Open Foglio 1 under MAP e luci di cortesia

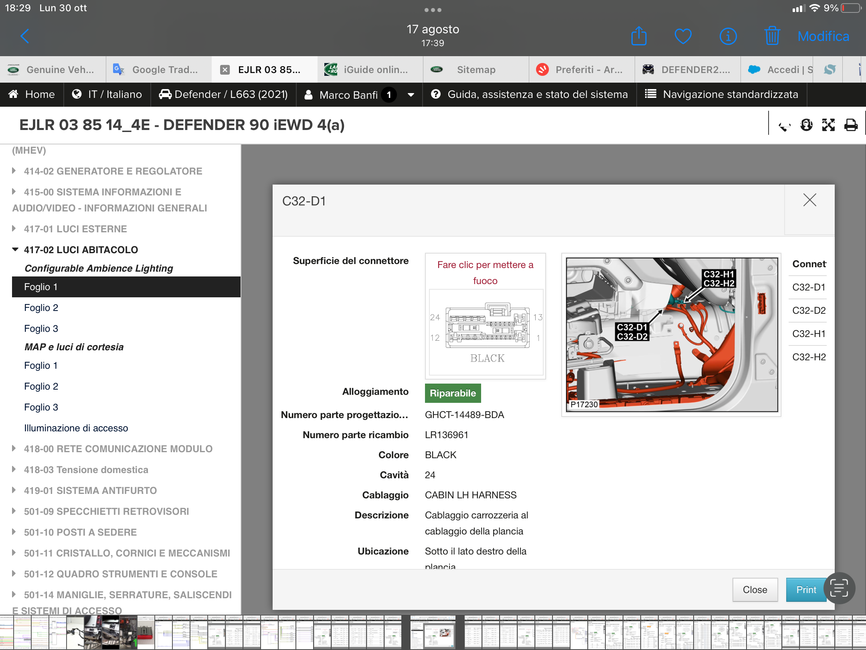tap(41, 366)
